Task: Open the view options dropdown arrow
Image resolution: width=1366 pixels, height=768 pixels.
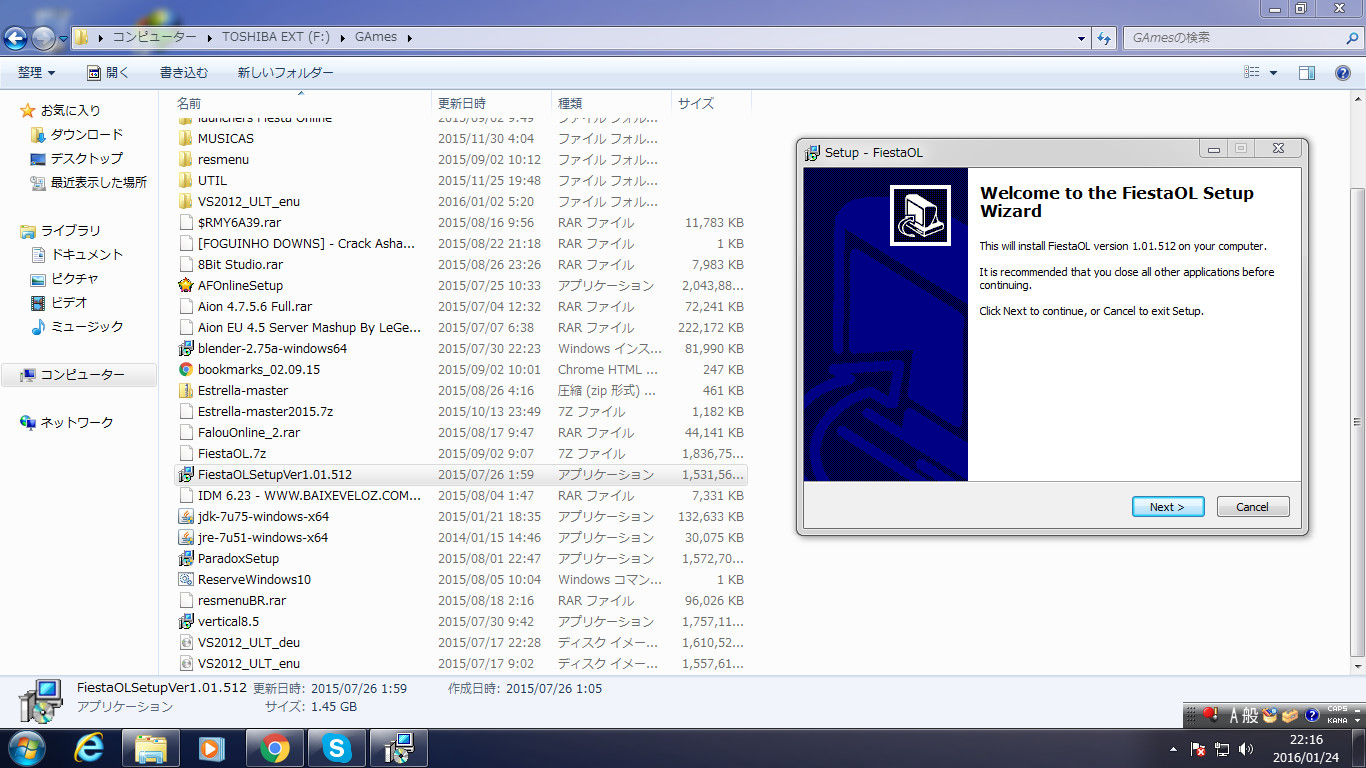Action: (1273, 72)
